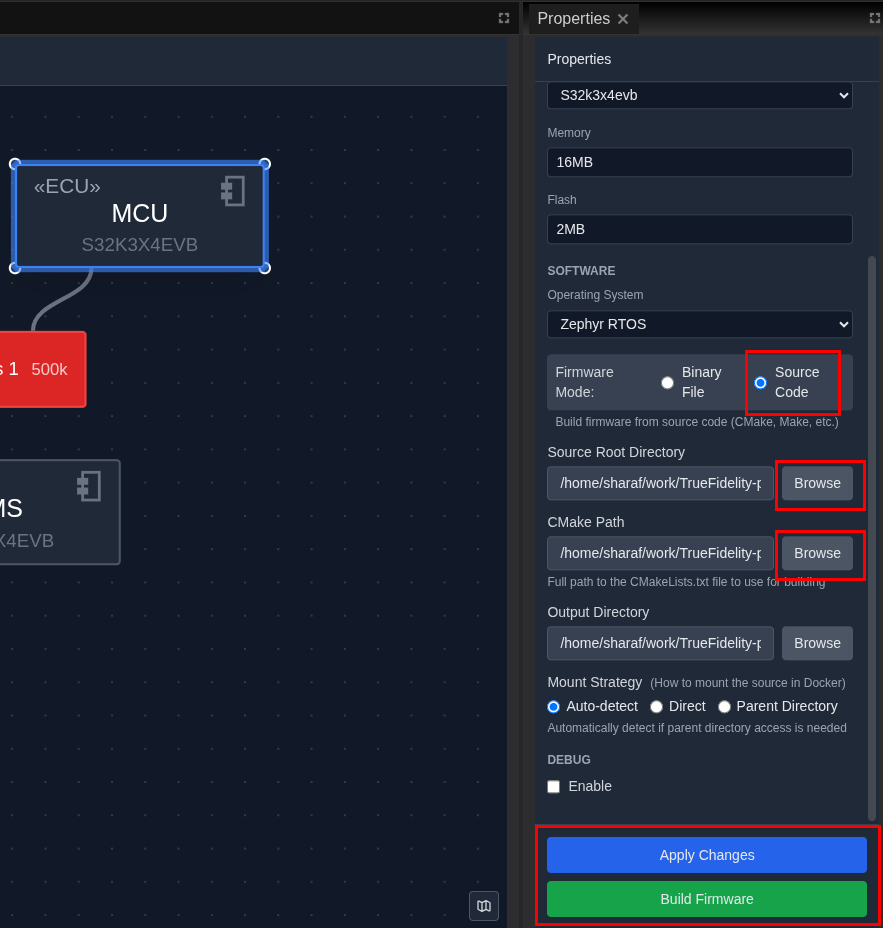
Task: Open the S32k3x4evb board dropdown
Action: click(700, 95)
